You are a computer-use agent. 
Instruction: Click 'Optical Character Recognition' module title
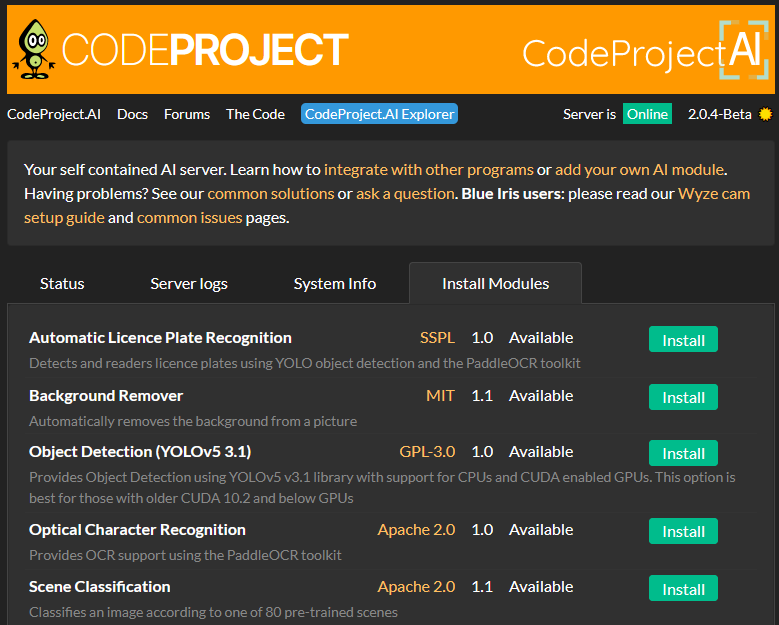click(137, 530)
